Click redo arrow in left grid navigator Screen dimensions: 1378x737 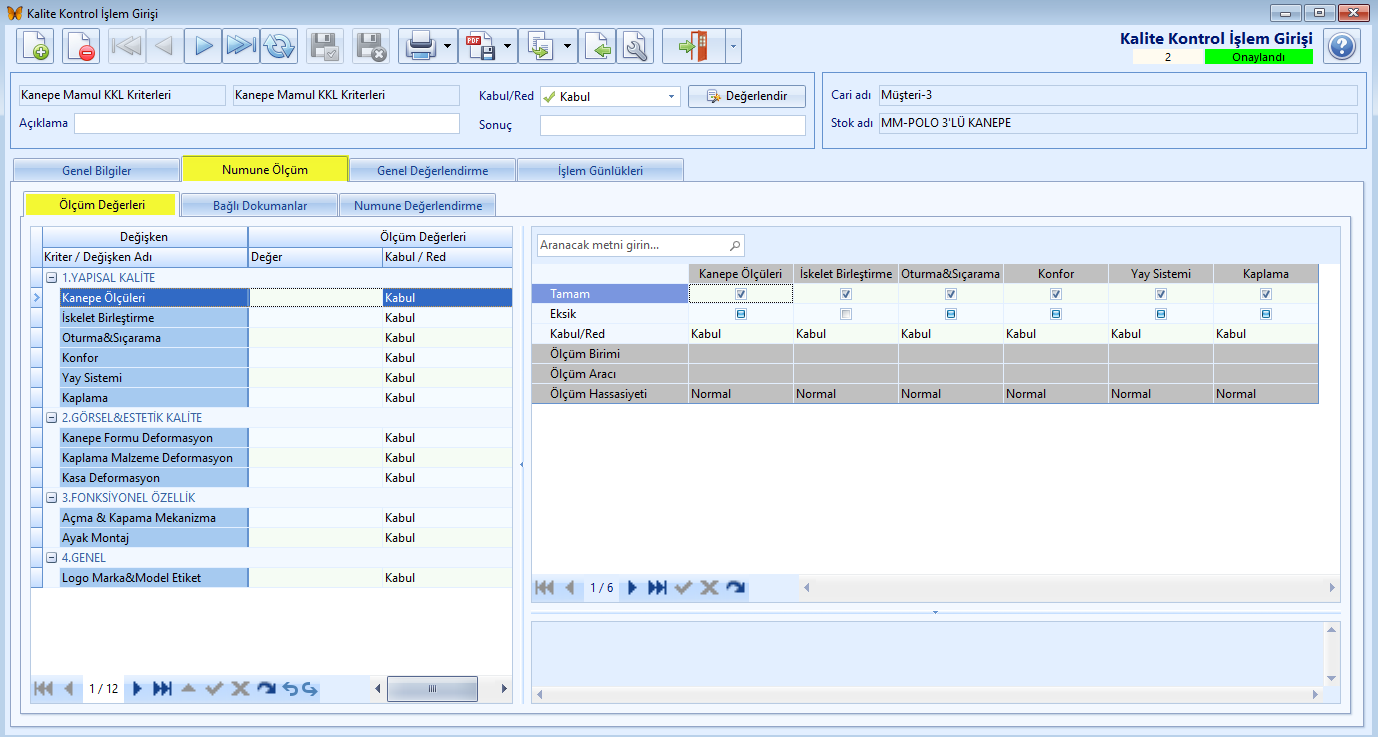click(x=310, y=689)
